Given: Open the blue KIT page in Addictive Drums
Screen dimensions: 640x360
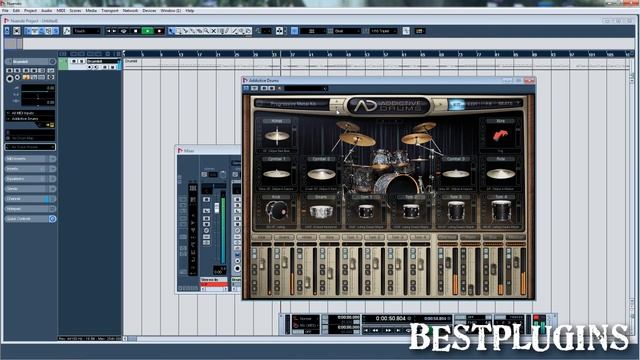Looking at the screenshot, I should tap(457, 104).
